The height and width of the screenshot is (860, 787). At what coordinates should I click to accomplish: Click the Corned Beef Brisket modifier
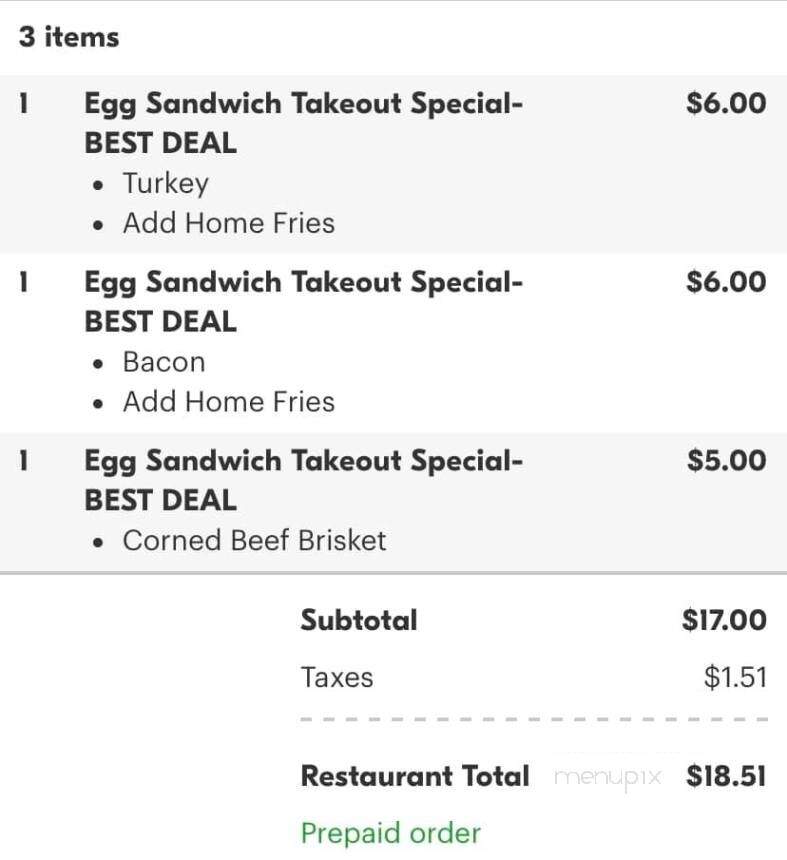(x=254, y=540)
